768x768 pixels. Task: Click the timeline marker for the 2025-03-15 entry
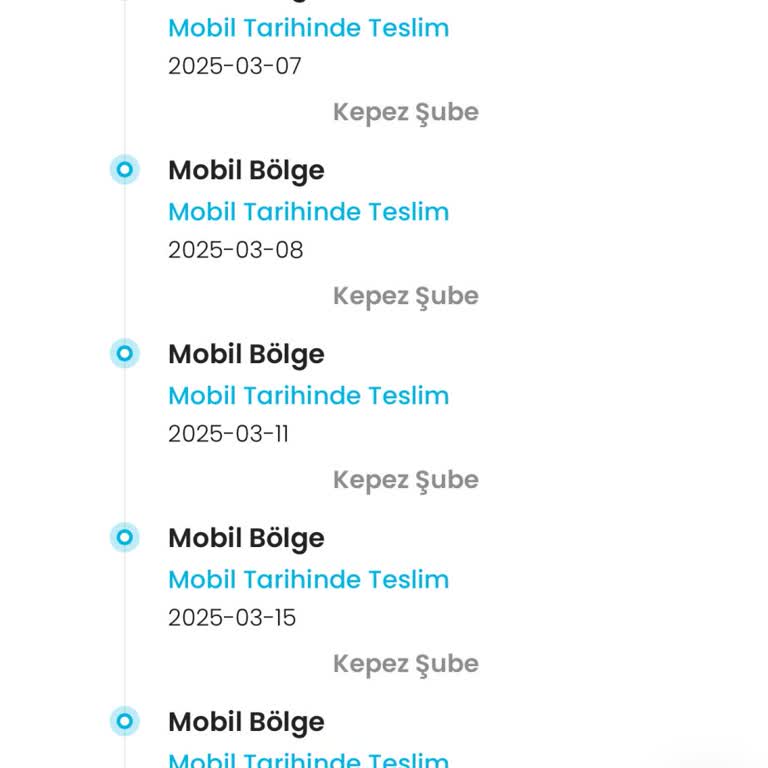(x=124, y=537)
